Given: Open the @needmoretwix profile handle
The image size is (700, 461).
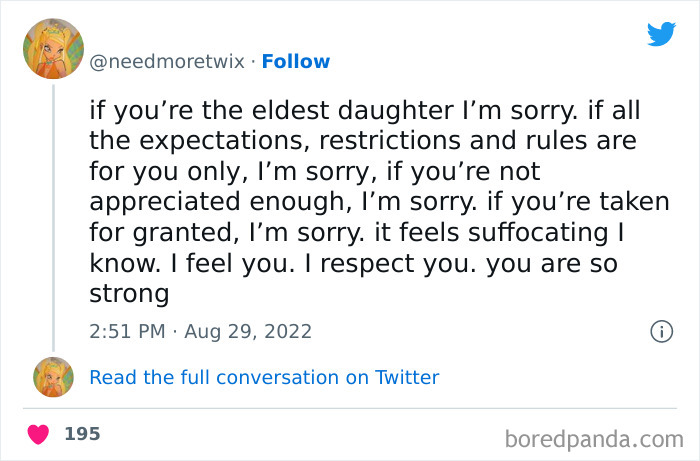Looking at the screenshot, I should pyautogui.click(x=166, y=61).
